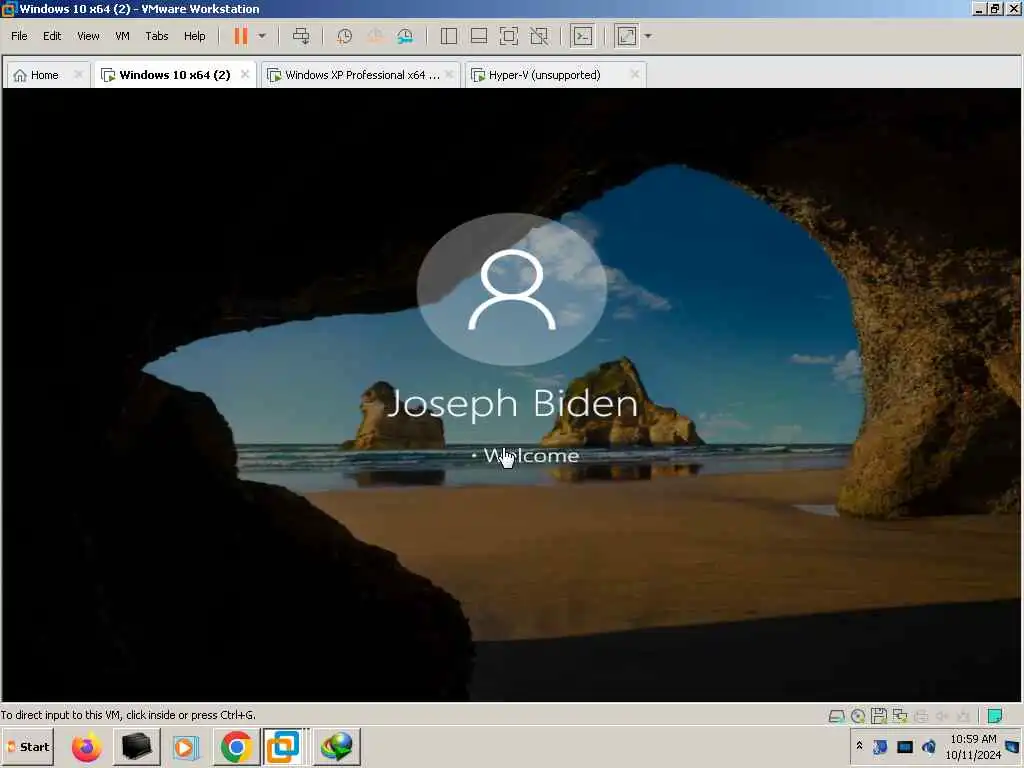Enter full screen mode icon
This screenshot has height=768, width=1024.
(509, 36)
